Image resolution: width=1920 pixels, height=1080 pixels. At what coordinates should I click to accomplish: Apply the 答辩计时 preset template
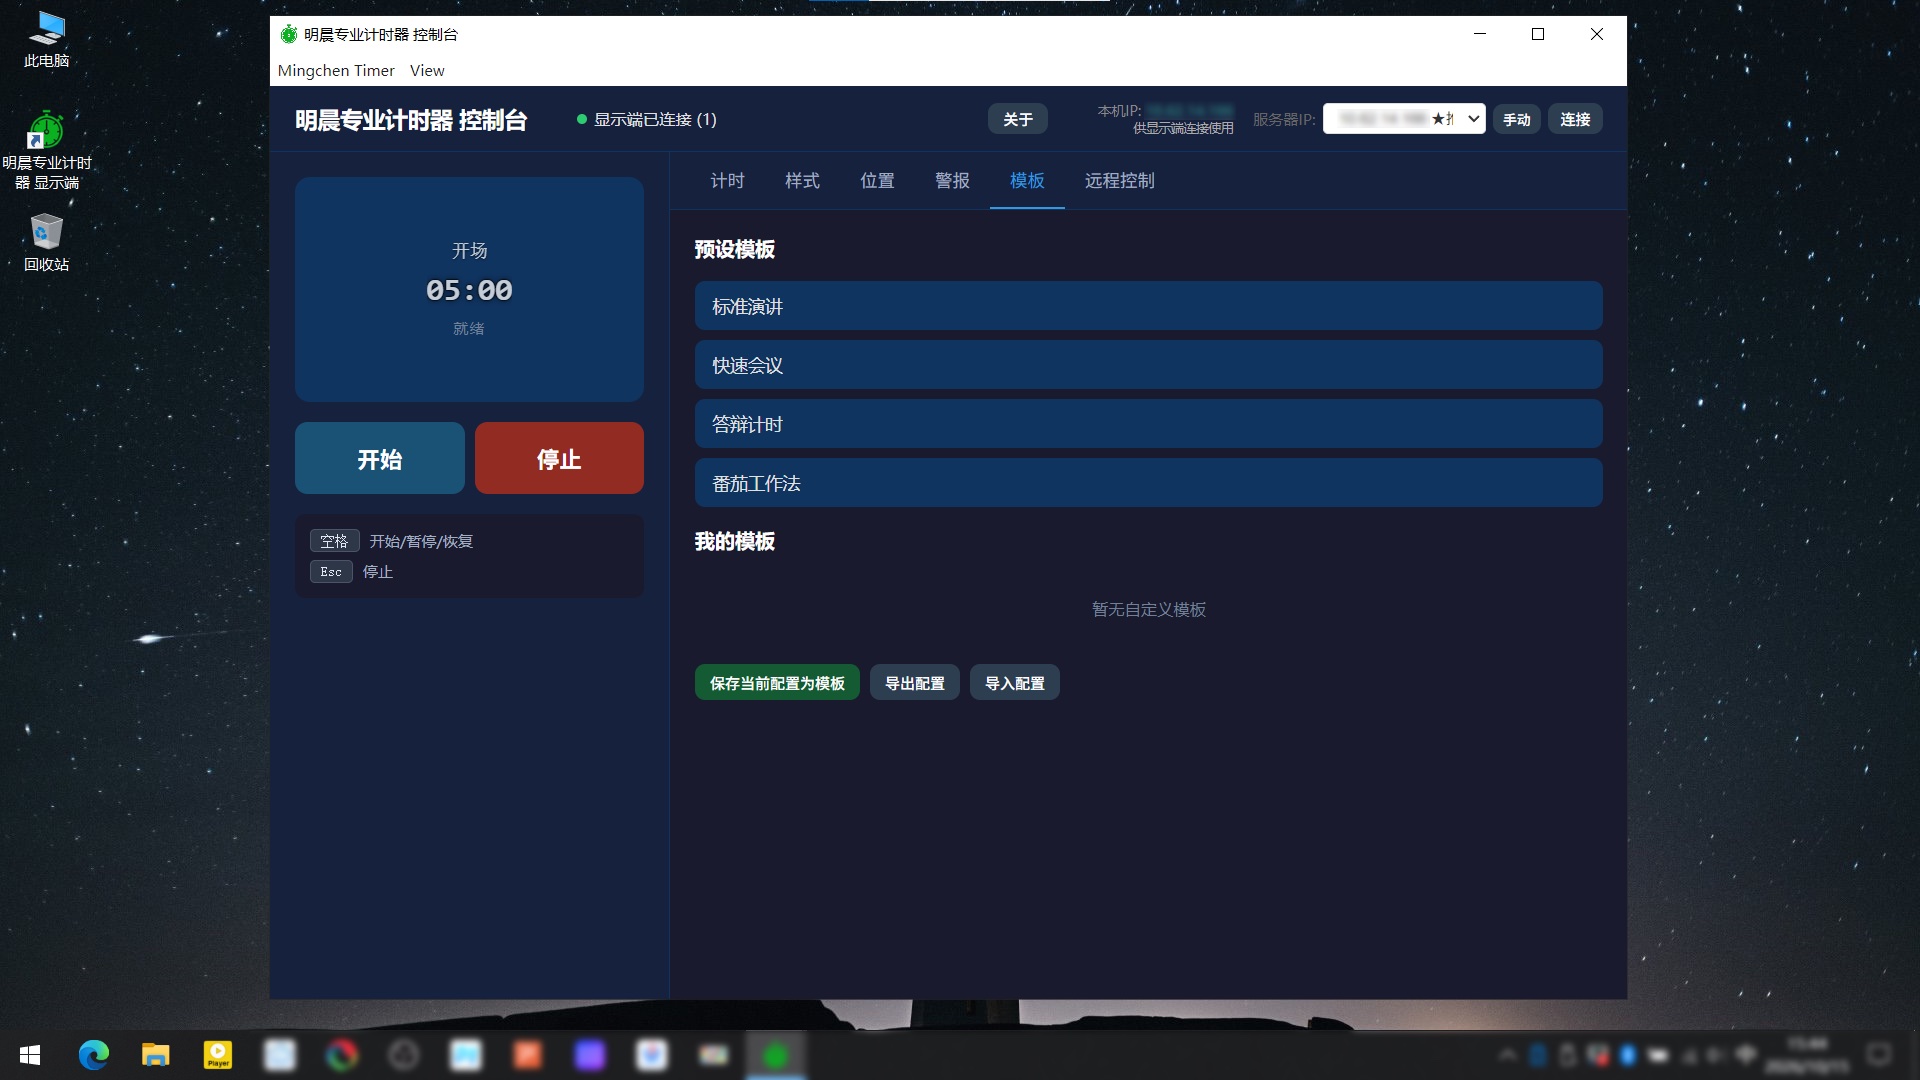pyautogui.click(x=1148, y=424)
